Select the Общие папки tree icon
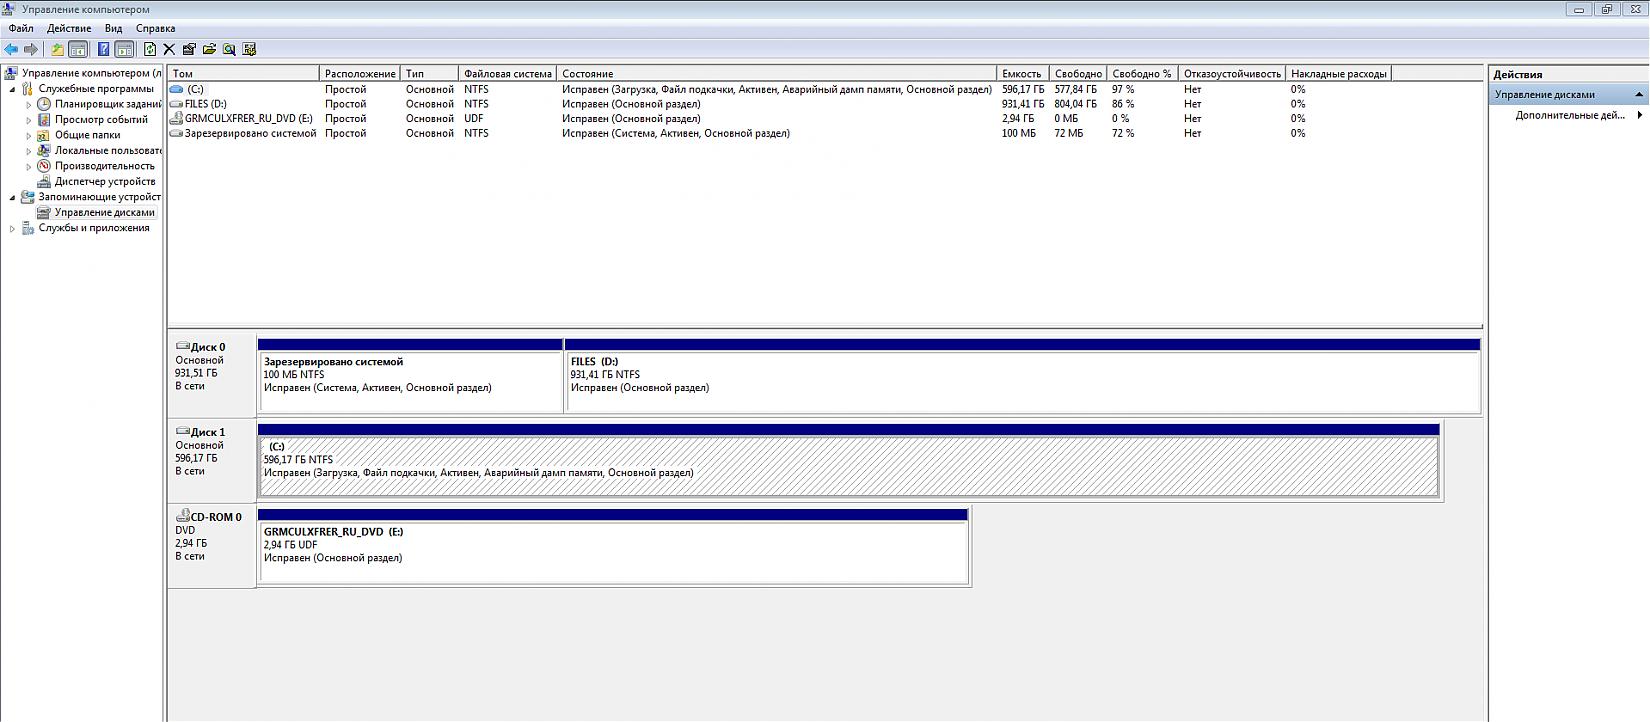Viewport: 1650px width, 722px height. point(44,135)
